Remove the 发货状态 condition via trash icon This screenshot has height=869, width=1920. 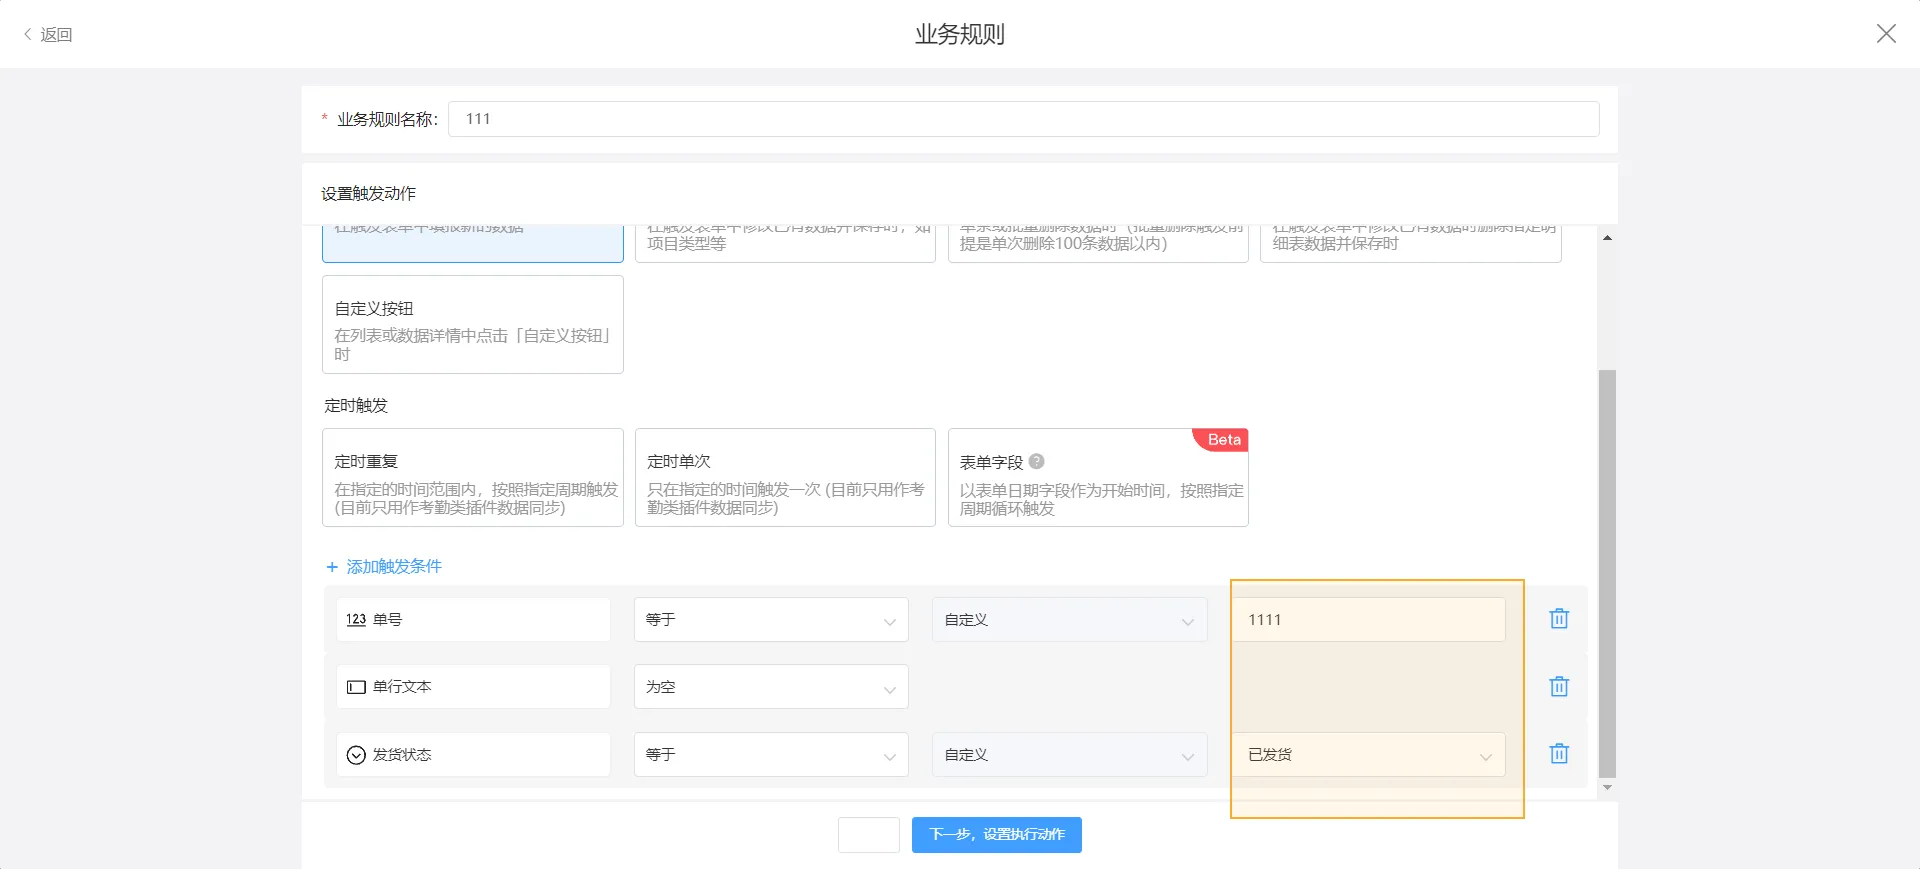click(1558, 754)
